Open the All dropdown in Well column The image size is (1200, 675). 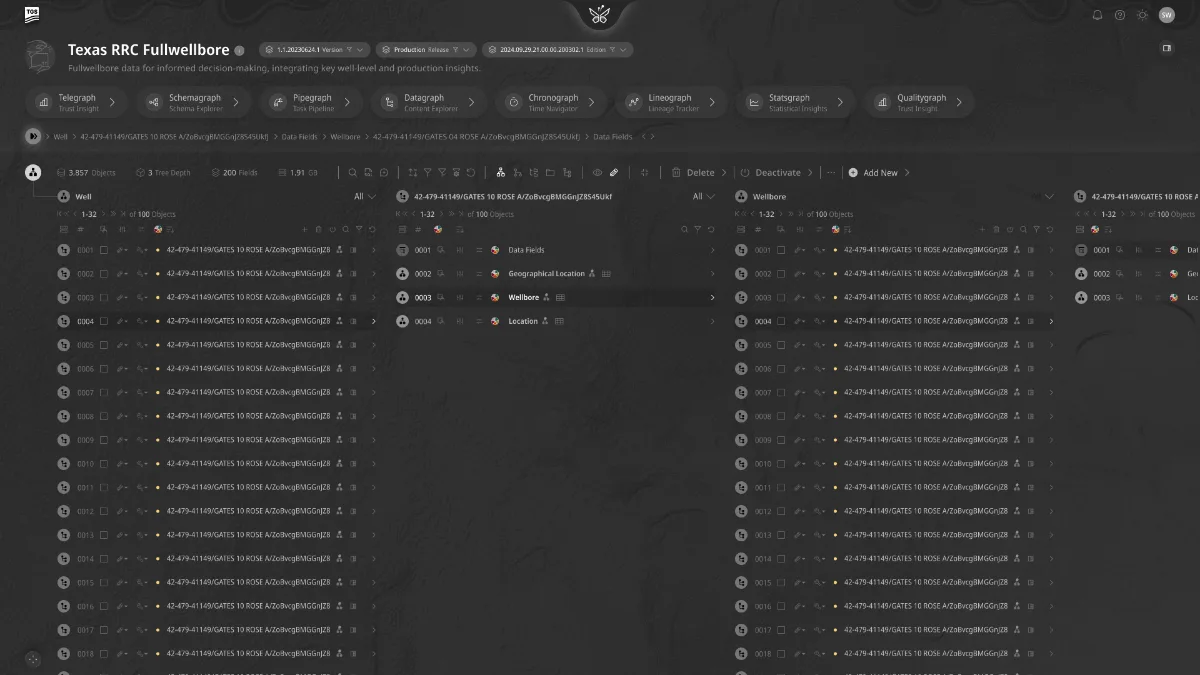pyautogui.click(x=365, y=197)
